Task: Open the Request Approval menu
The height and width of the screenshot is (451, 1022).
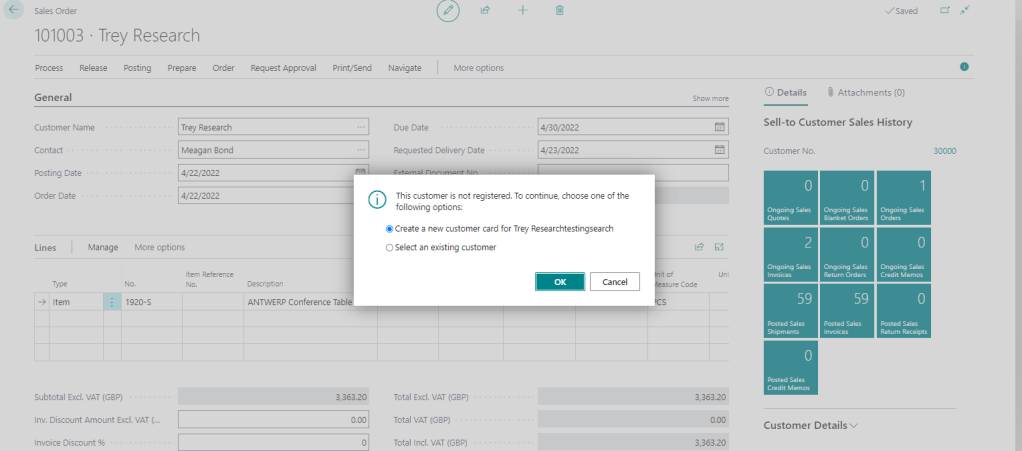Action: pos(283,68)
